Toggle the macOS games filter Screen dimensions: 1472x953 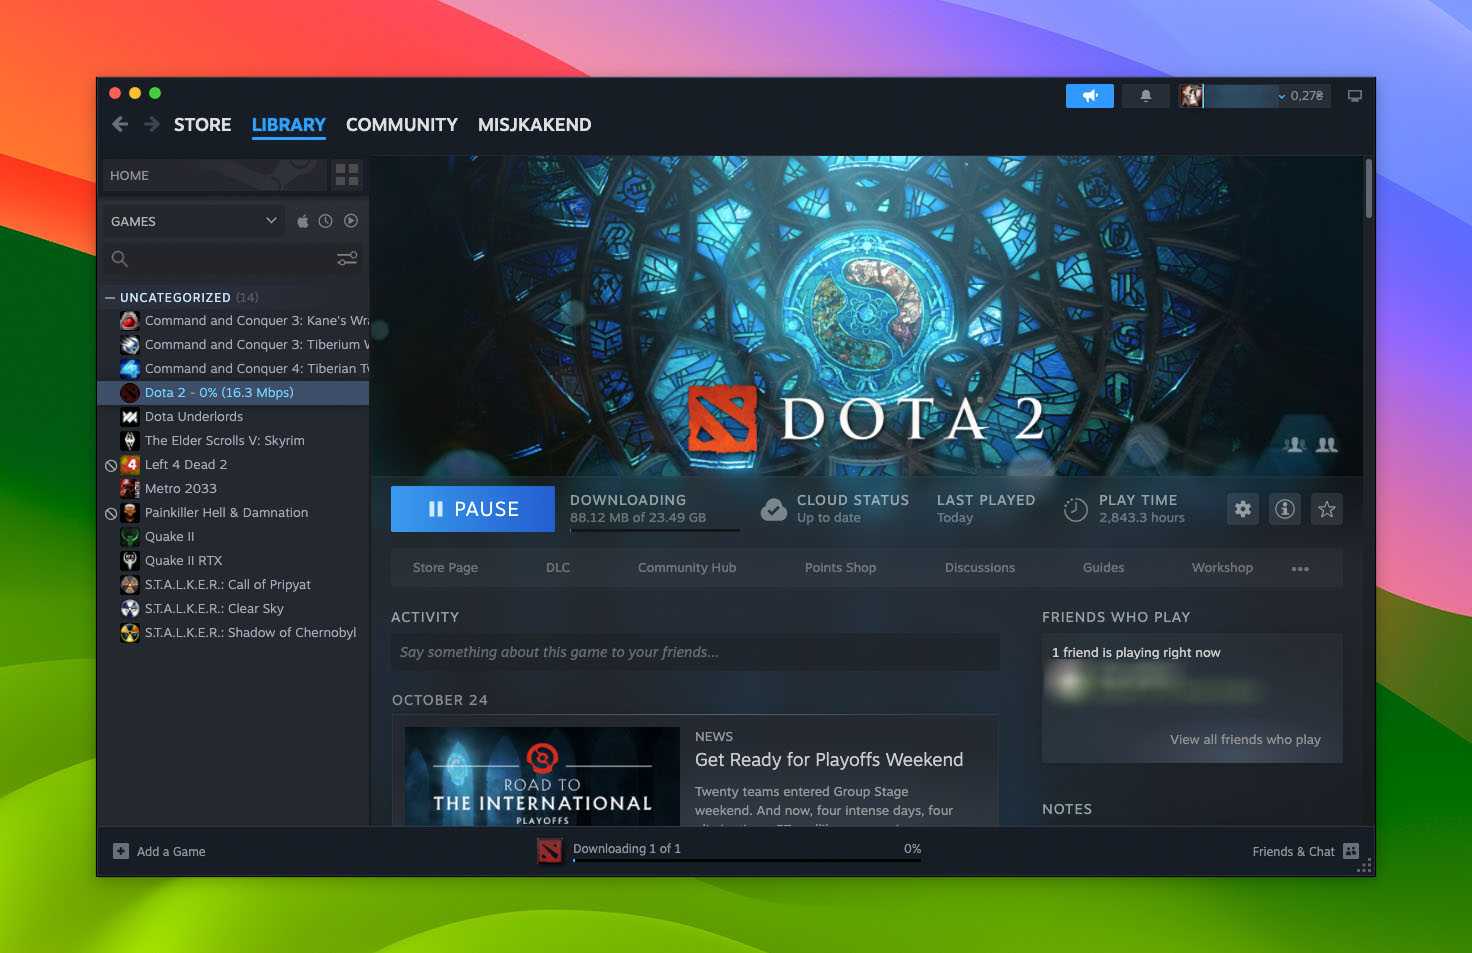(303, 221)
